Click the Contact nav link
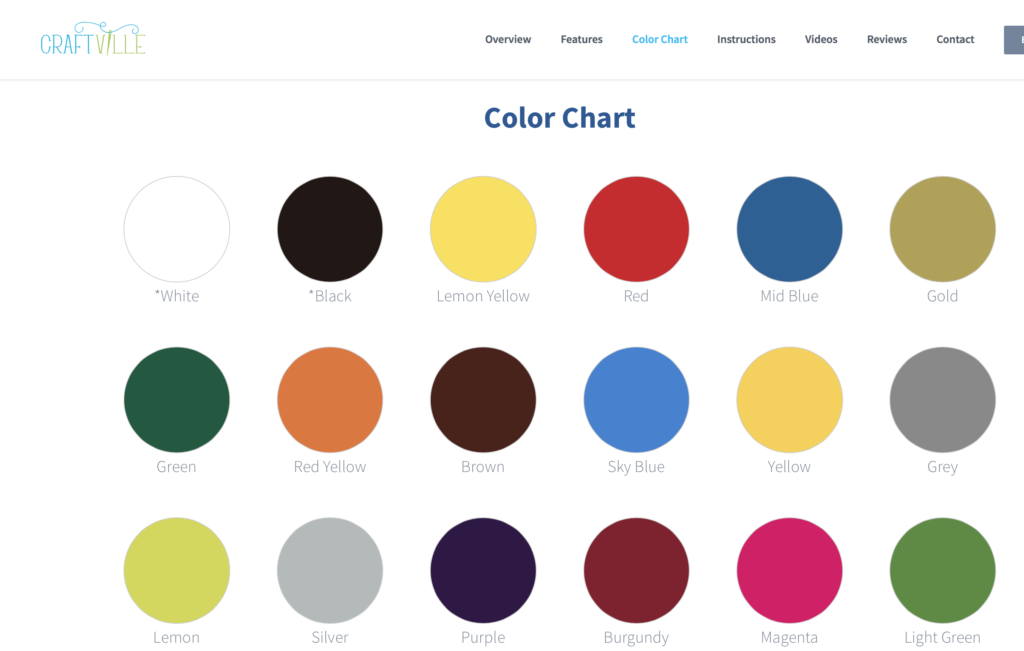This screenshot has height=651, width=1024. coord(955,39)
